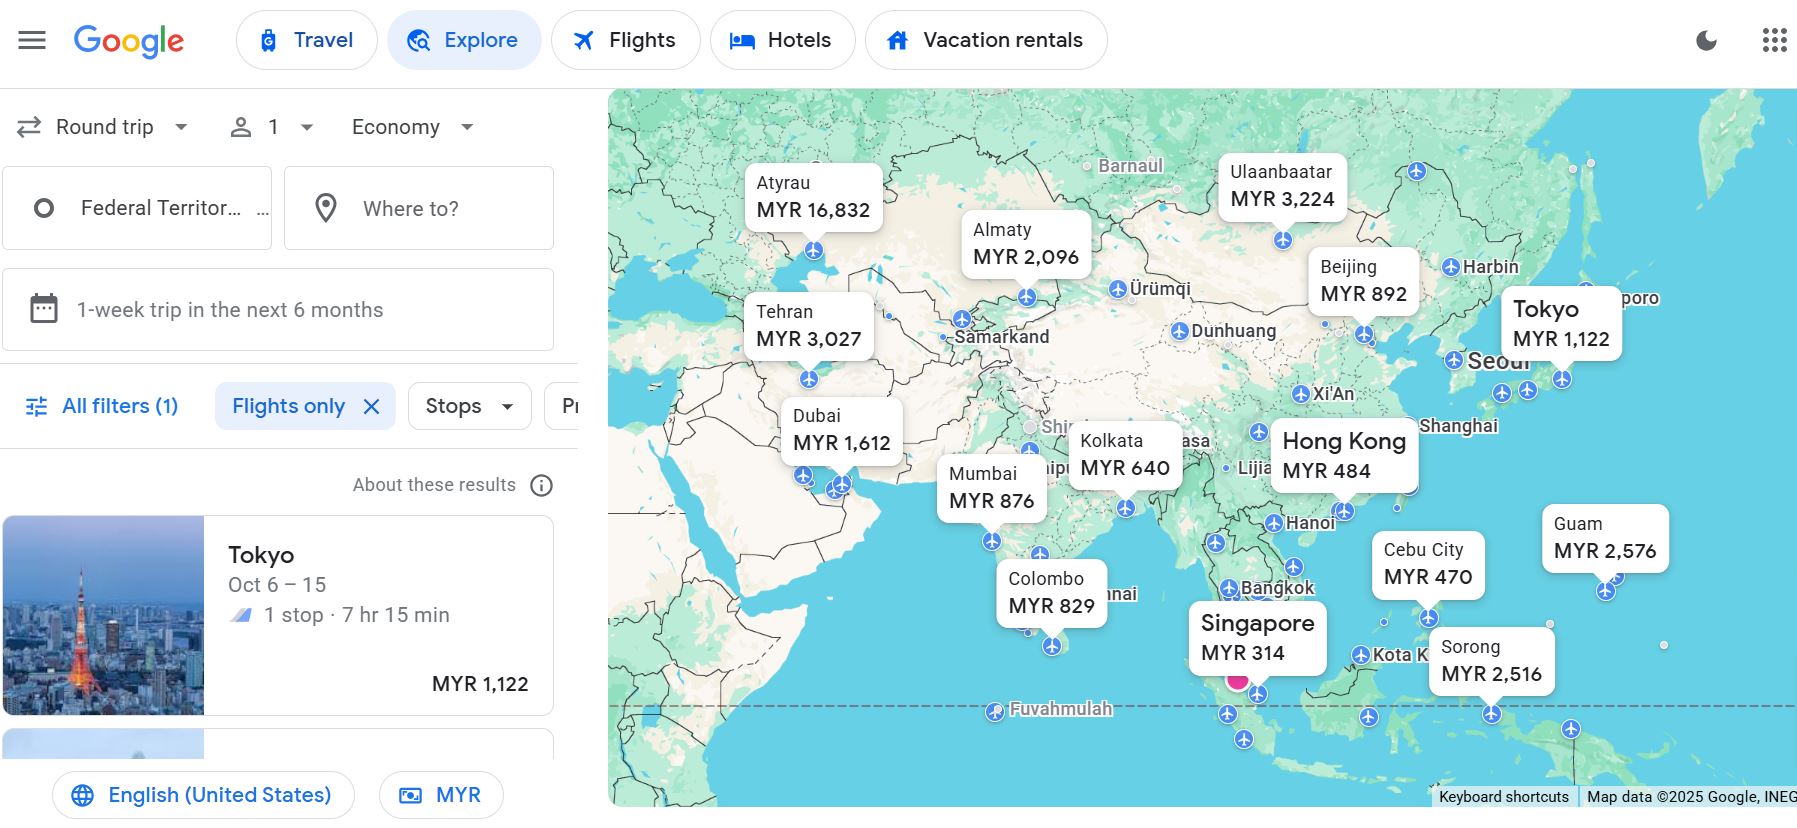
Task: Select Guam MYR 2,576 map label
Action: click(1605, 538)
